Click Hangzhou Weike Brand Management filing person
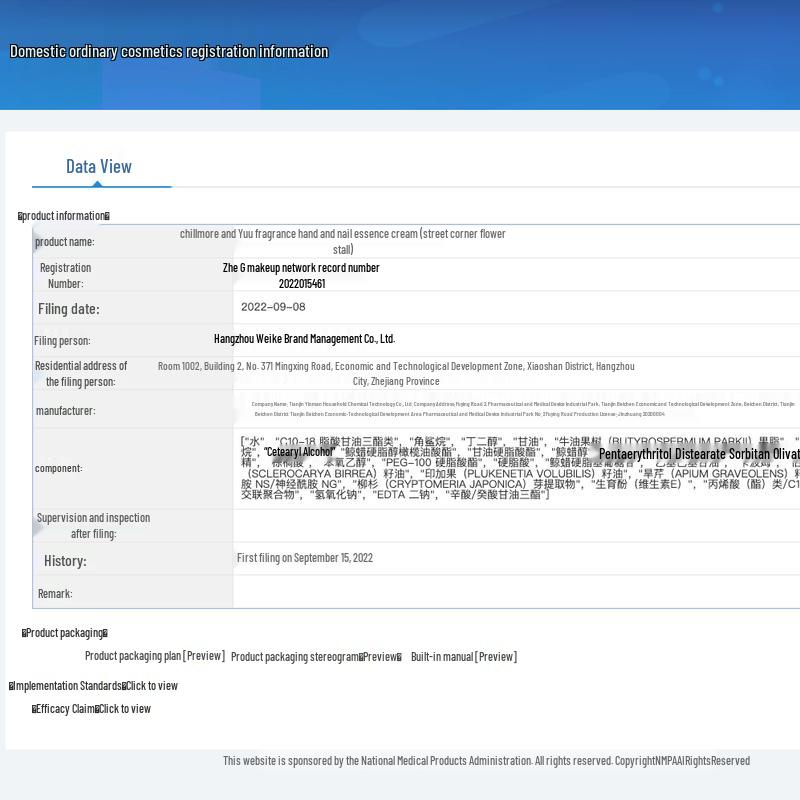The height and width of the screenshot is (800, 800). point(304,339)
